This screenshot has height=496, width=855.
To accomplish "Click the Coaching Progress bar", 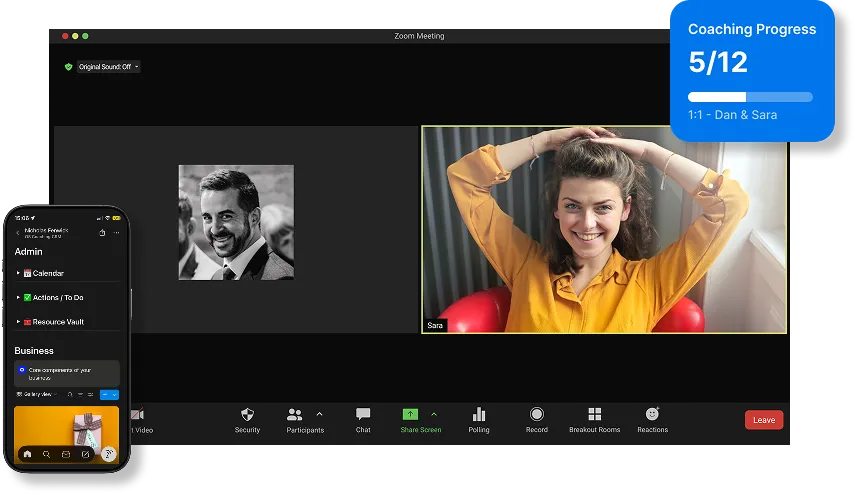I will click(x=750, y=97).
